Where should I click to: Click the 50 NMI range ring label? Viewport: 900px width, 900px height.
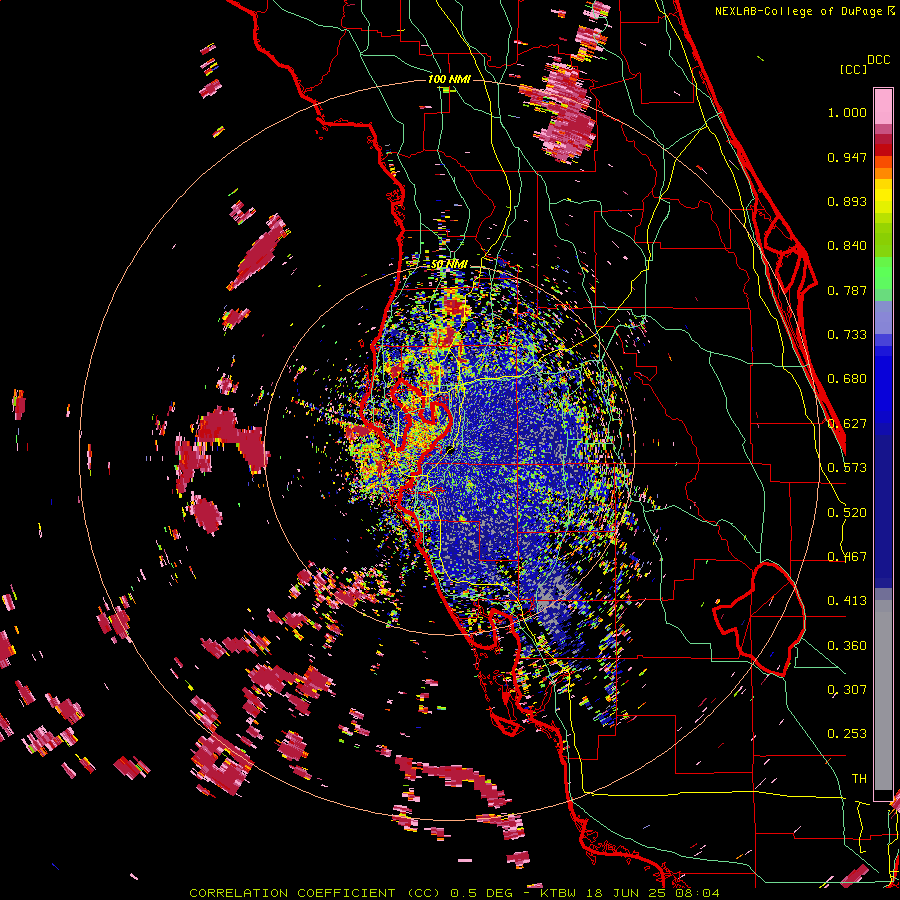pos(449,265)
